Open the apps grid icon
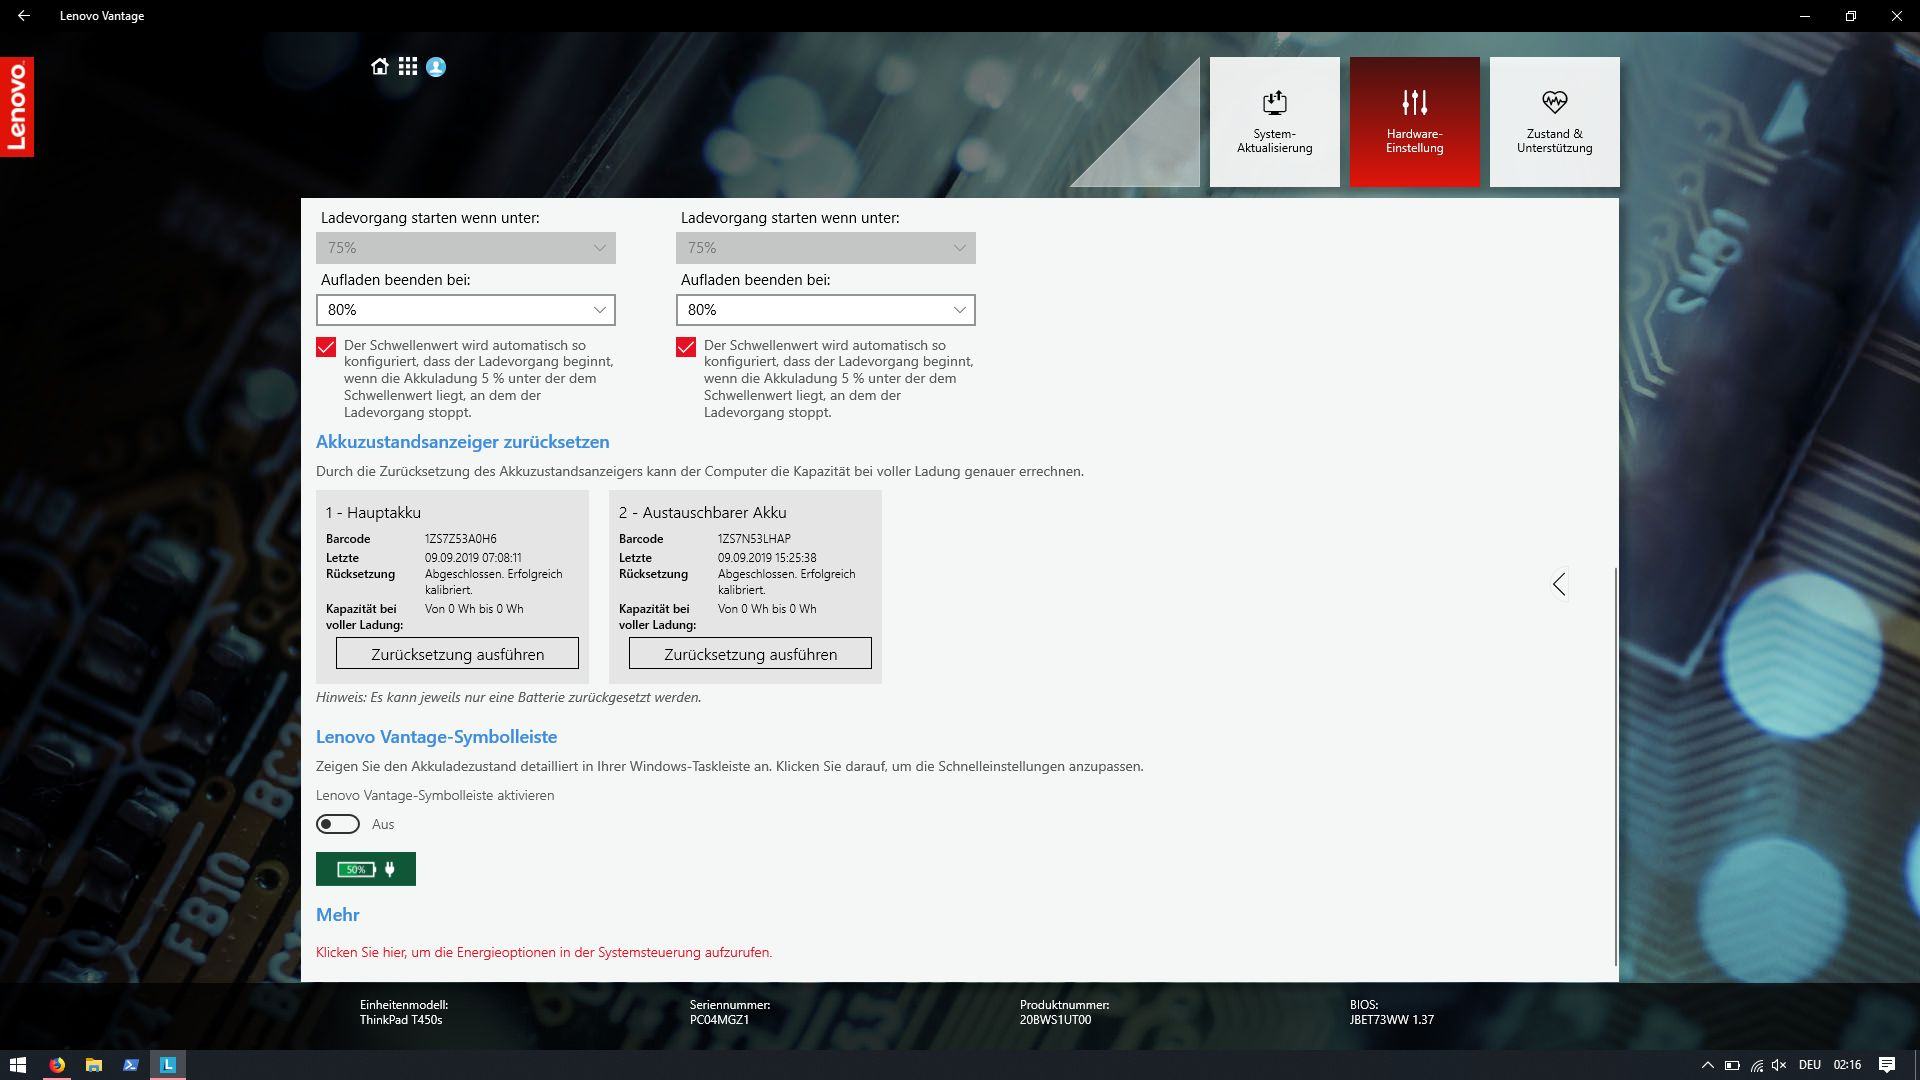 (x=408, y=67)
